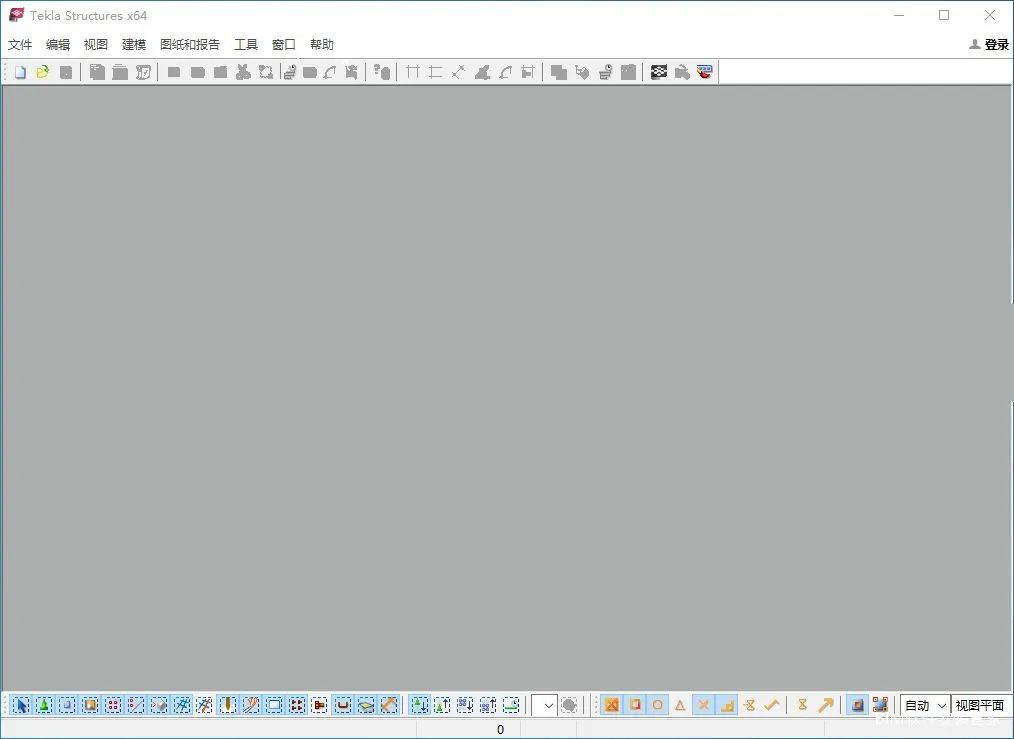
Task: Toggle the Select all blue arrow switch
Action: point(21,705)
